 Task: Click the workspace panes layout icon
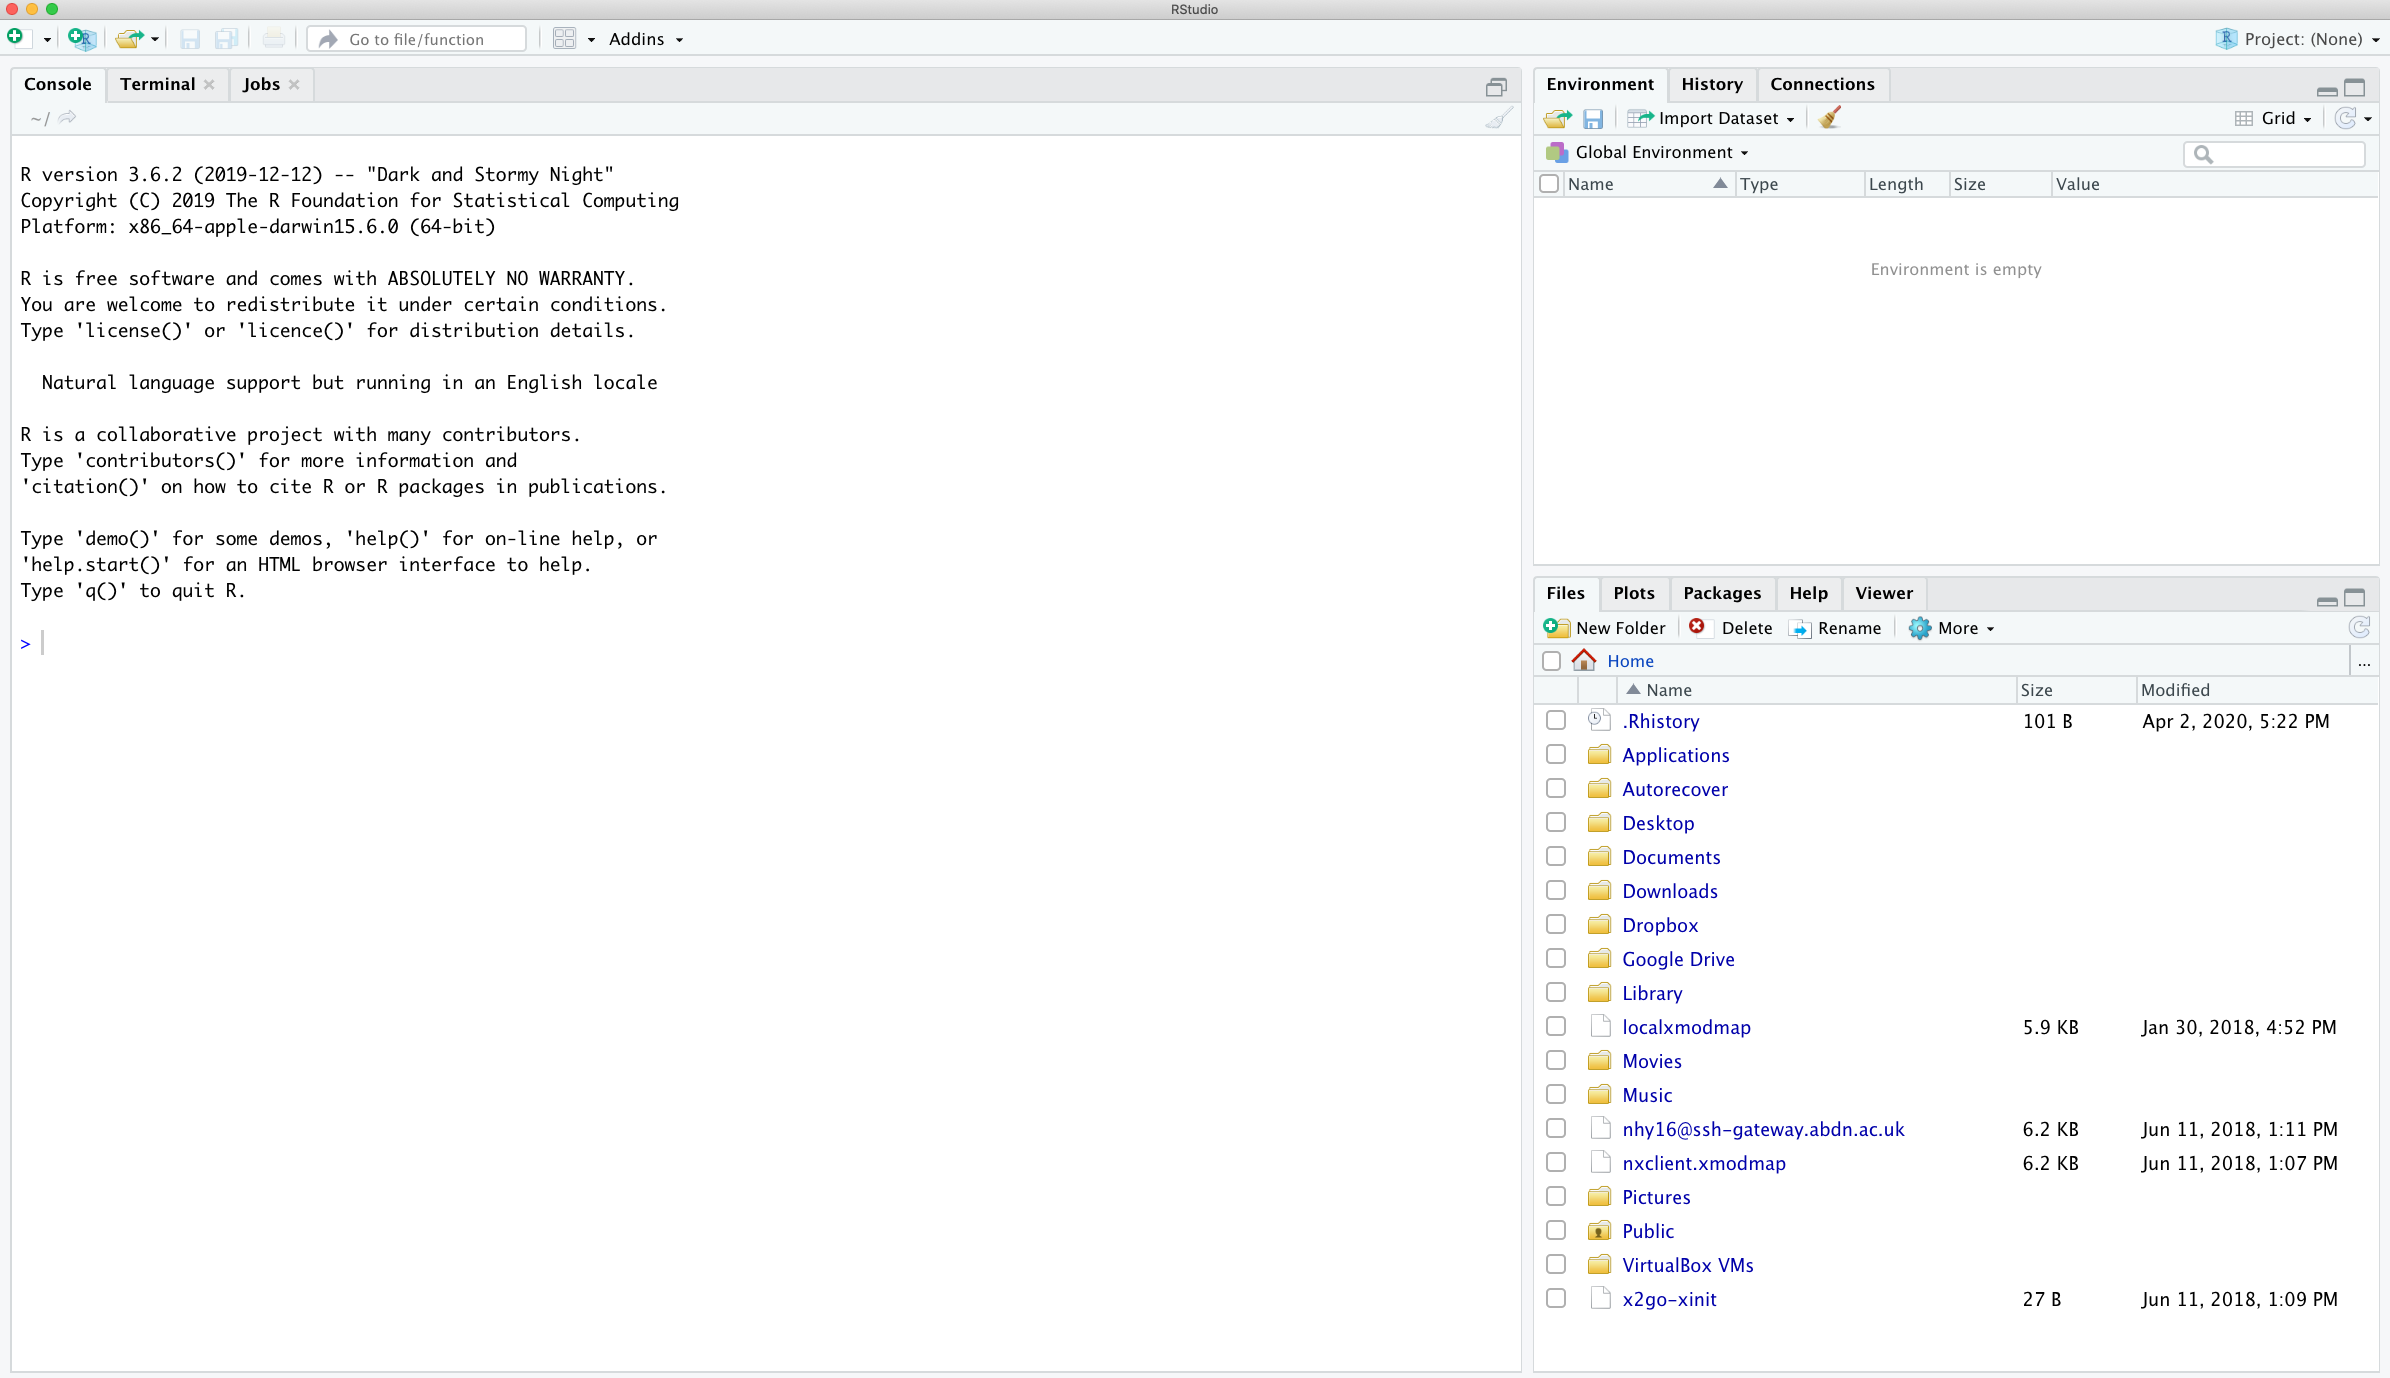pyautogui.click(x=565, y=39)
